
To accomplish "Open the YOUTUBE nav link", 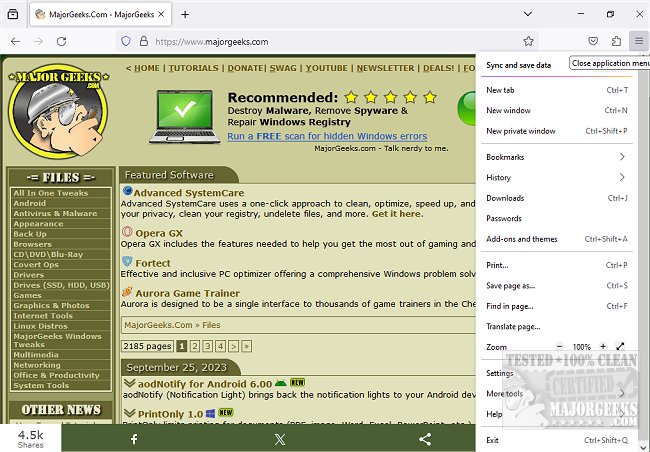I will 326,68.
